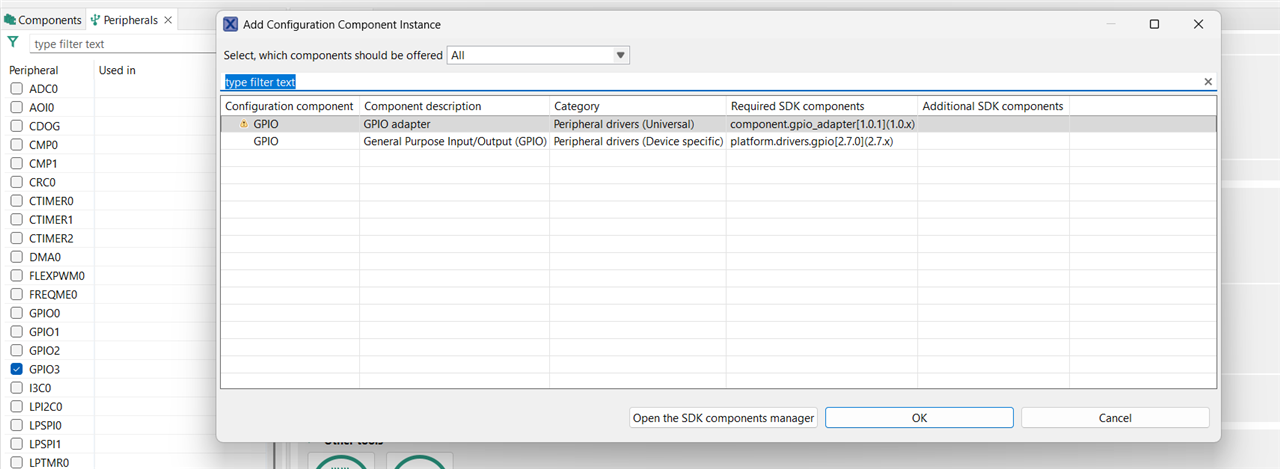This screenshot has width=1280, height=469.
Task: Check the AOI0 peripheral checkbox
Action: point(16,107)
